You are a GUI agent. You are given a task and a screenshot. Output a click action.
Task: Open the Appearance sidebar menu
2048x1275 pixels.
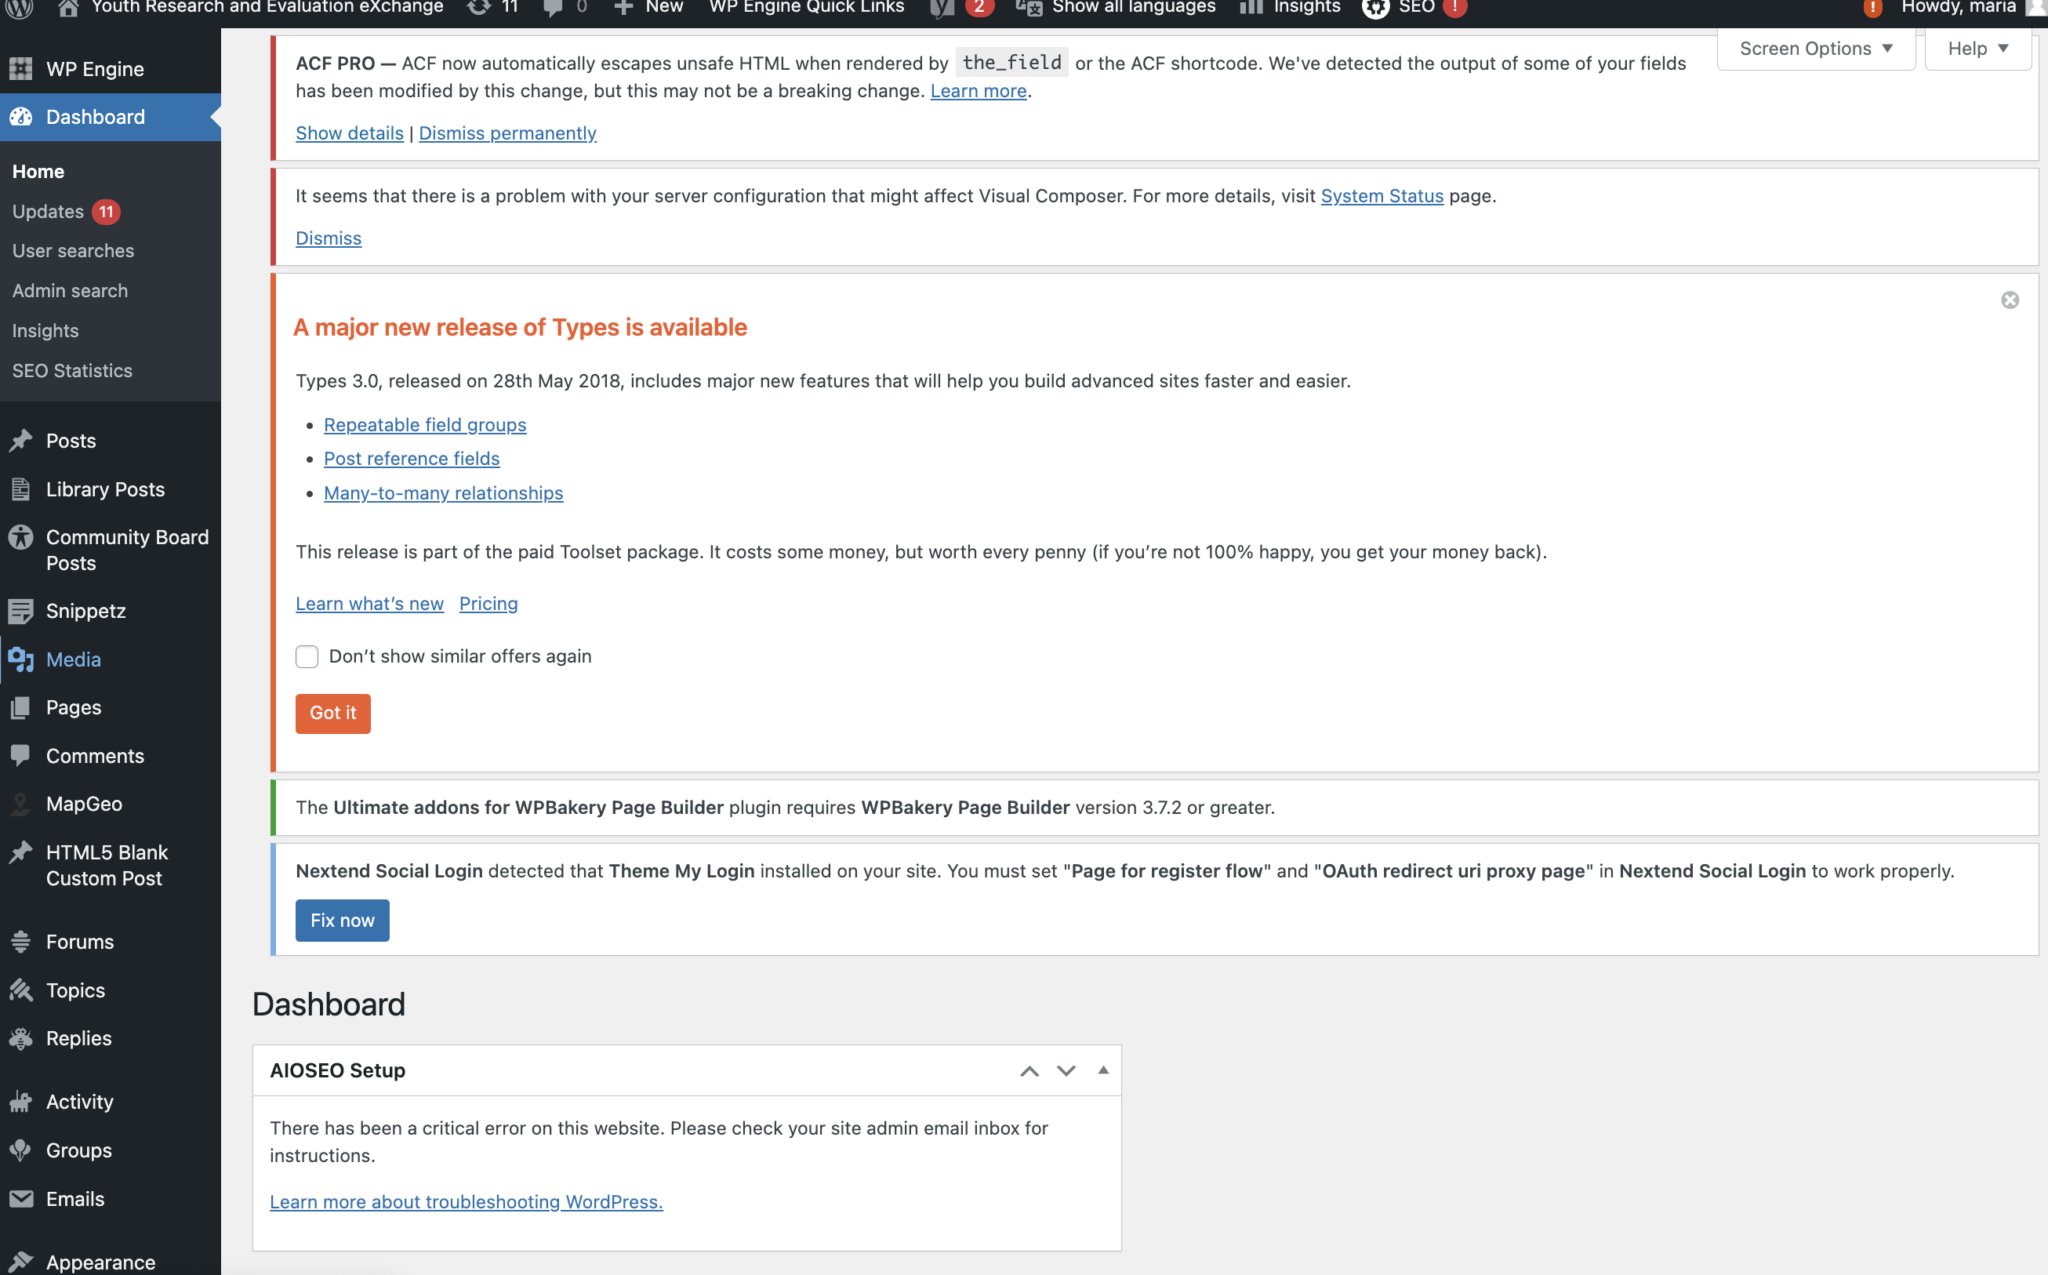(100, 1262)
